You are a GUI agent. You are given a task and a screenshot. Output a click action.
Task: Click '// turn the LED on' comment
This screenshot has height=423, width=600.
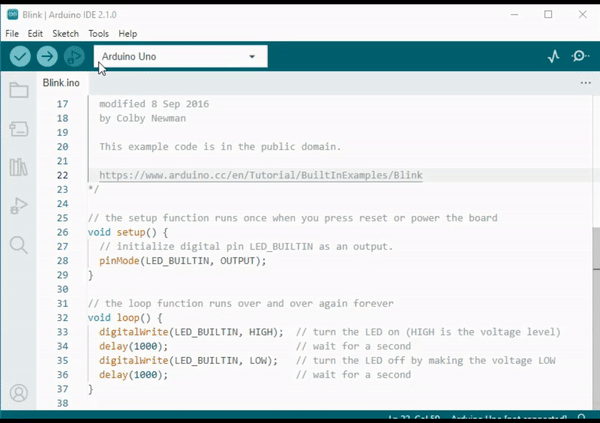pos(348,332)
